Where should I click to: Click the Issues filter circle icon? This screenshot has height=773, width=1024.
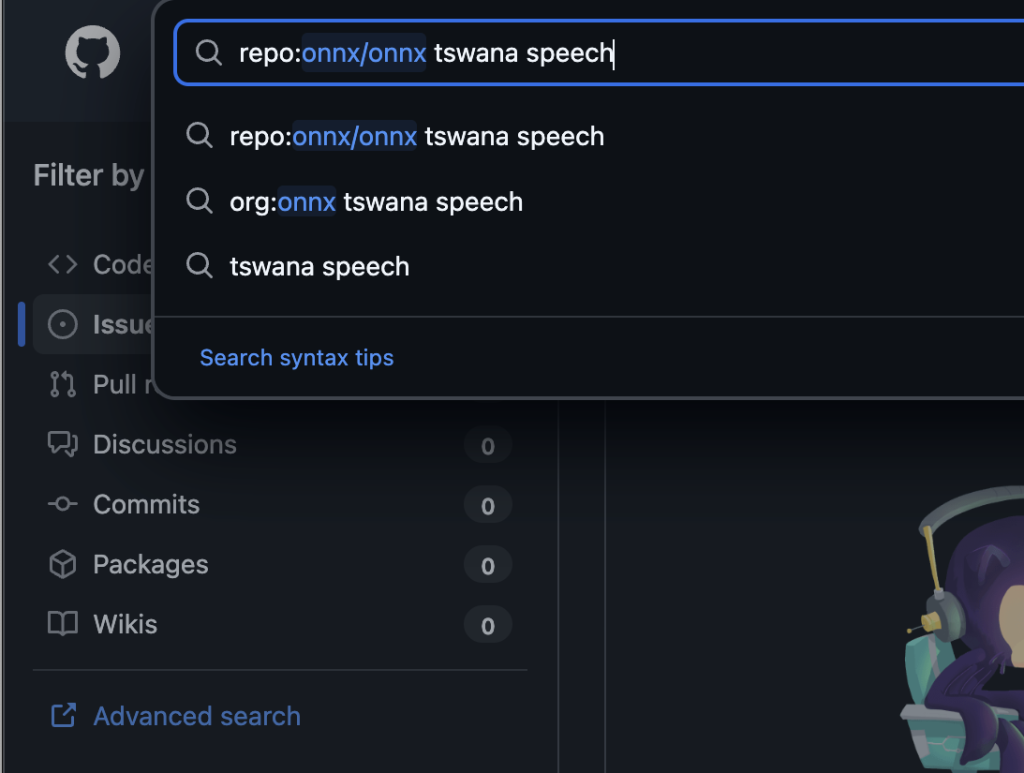[x=63, y=324]
